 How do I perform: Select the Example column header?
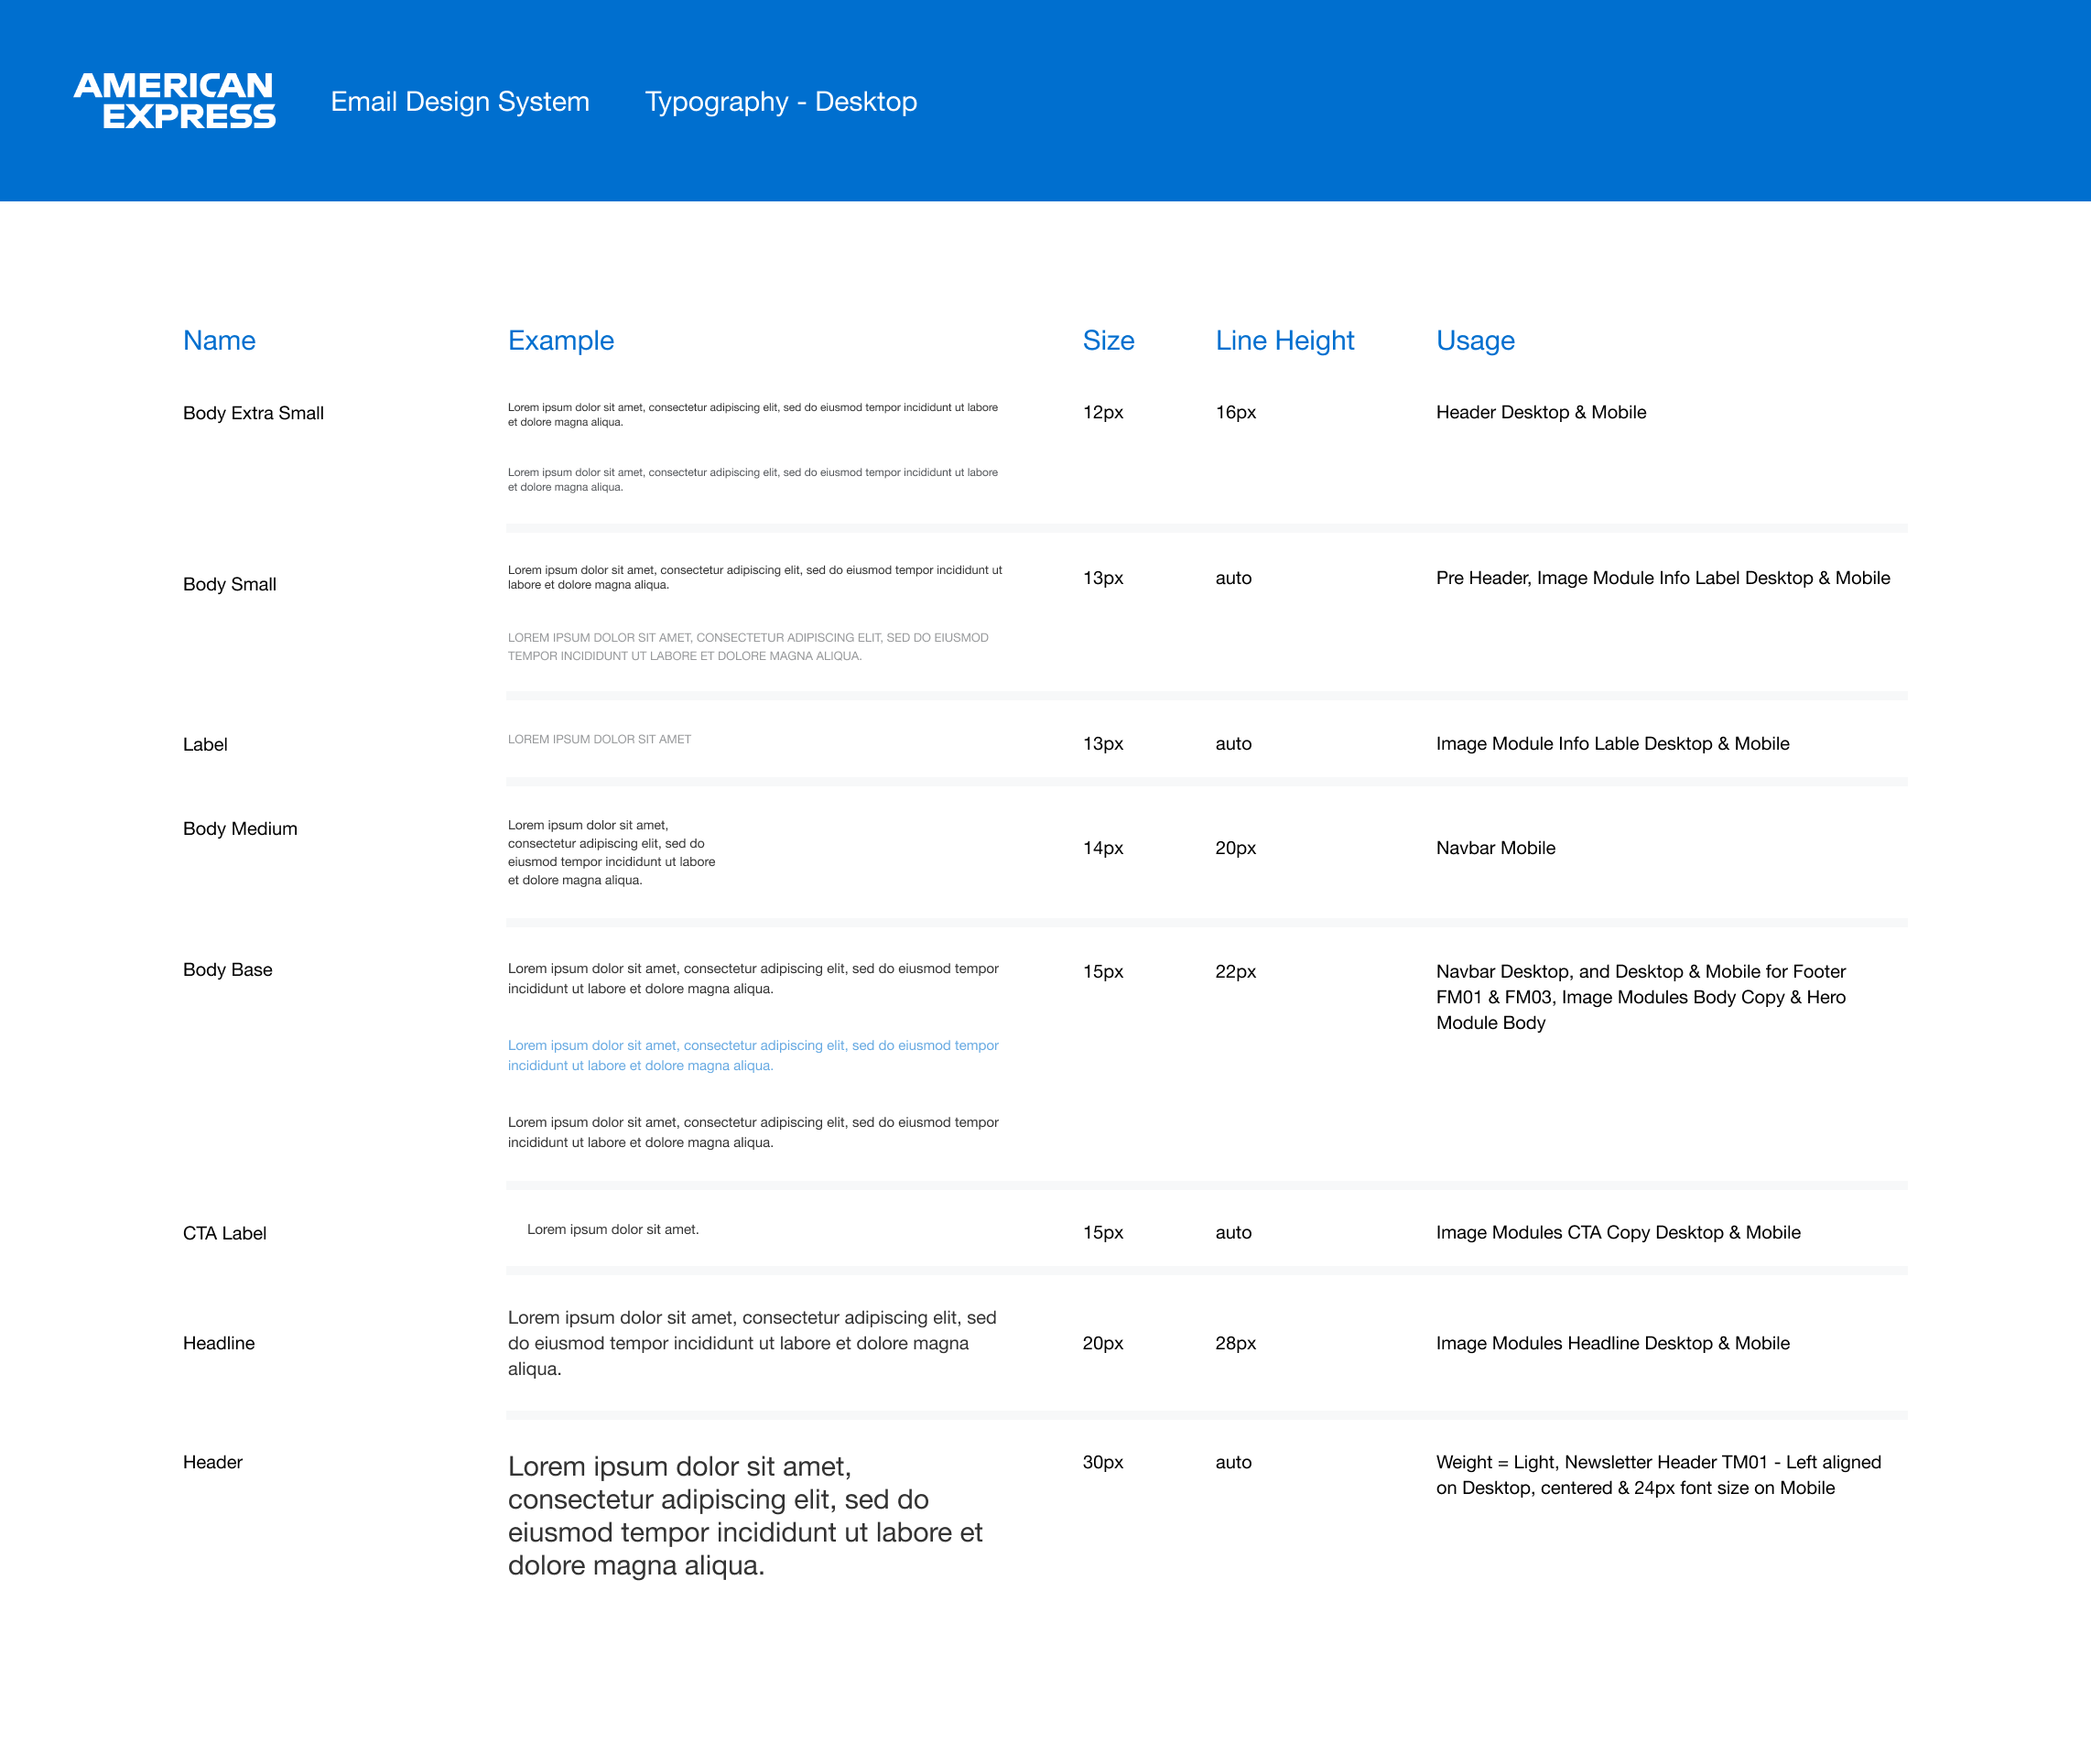coord(561,340)
